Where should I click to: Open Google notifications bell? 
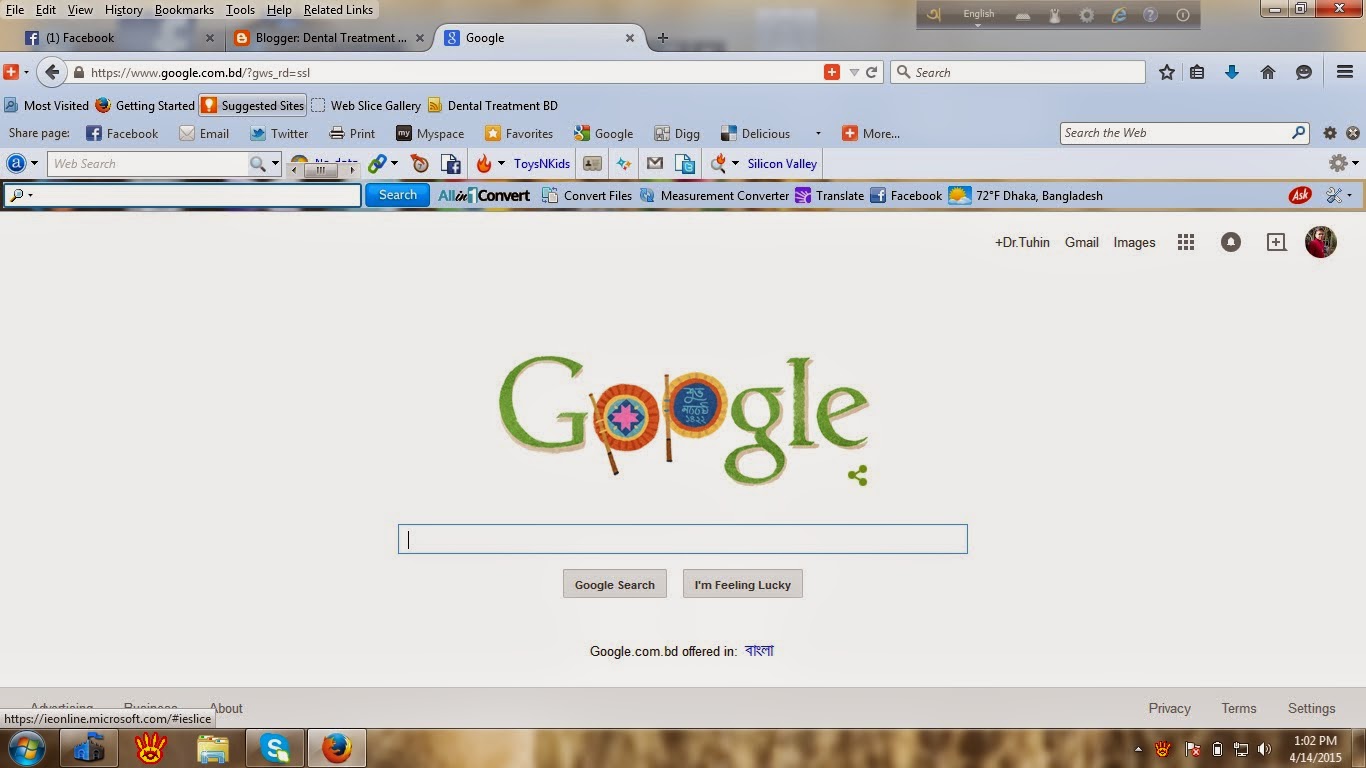[1231, 242]
